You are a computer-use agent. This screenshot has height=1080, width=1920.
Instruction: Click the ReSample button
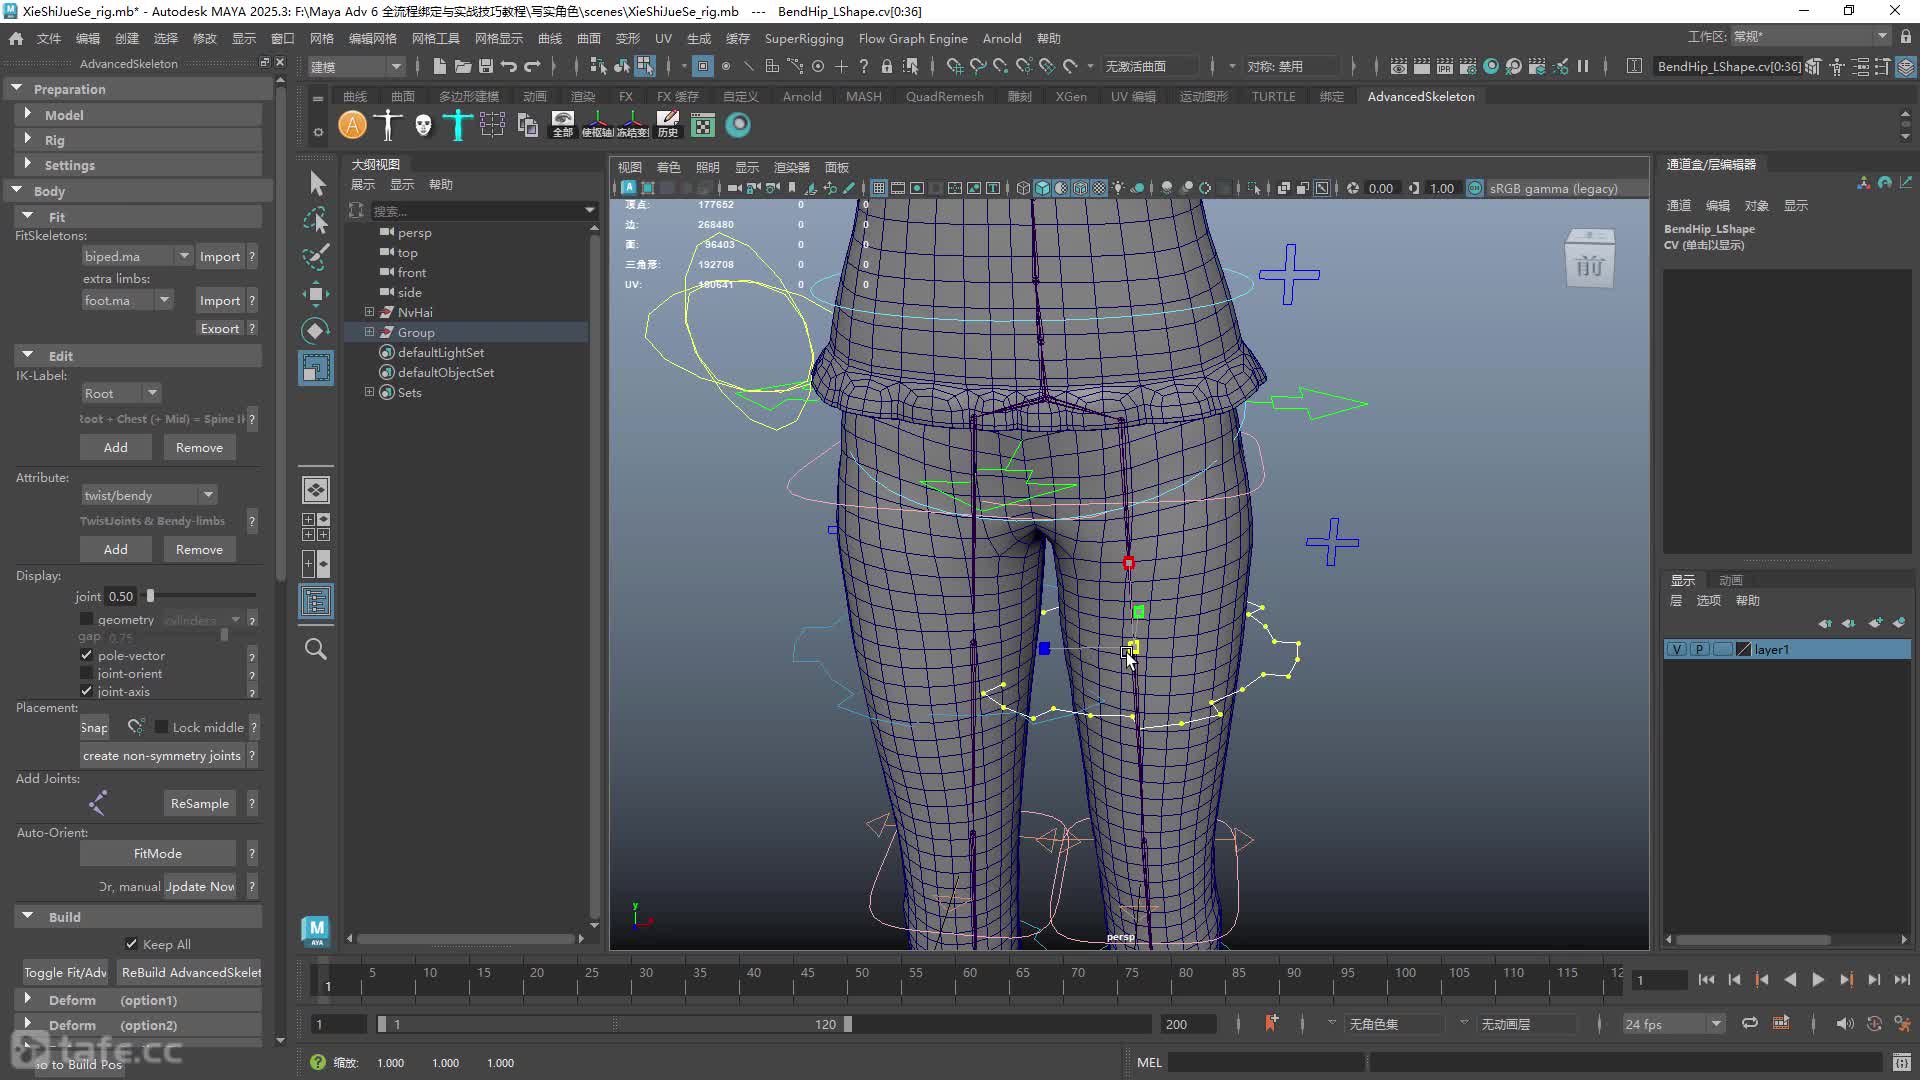200,804
